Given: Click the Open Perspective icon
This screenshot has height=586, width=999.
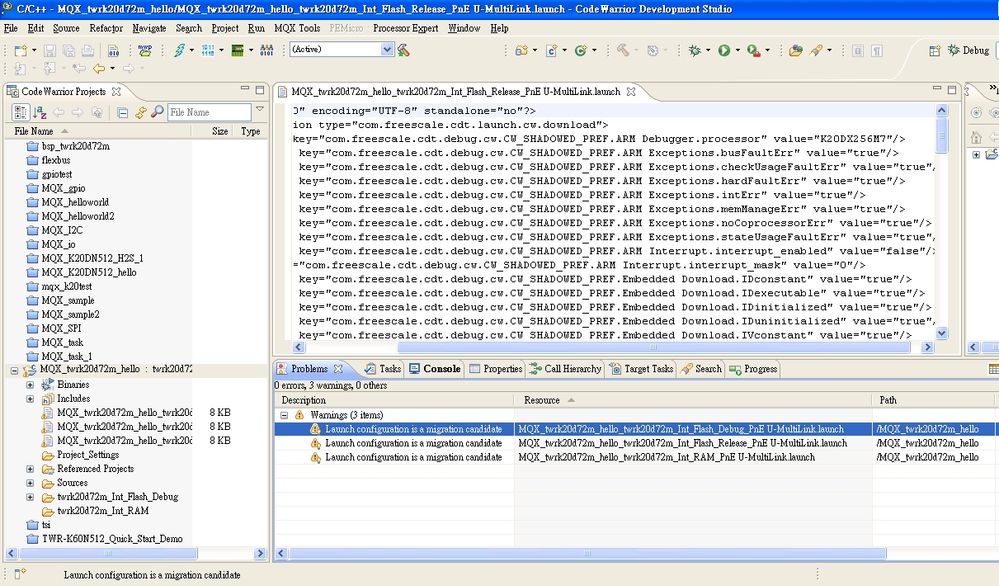Looking at the screenshot, I should (935, 50).
